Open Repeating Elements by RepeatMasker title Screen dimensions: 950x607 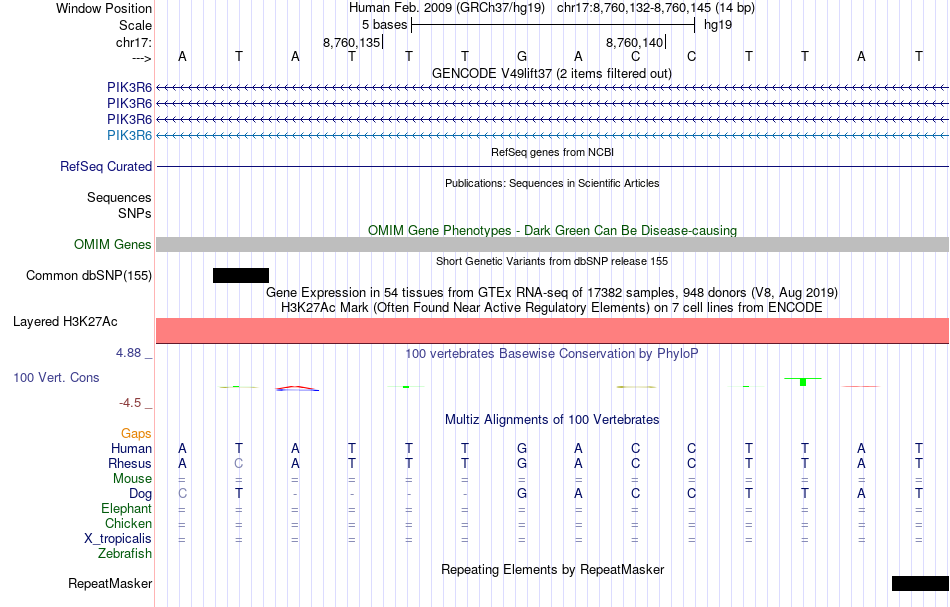552,570
